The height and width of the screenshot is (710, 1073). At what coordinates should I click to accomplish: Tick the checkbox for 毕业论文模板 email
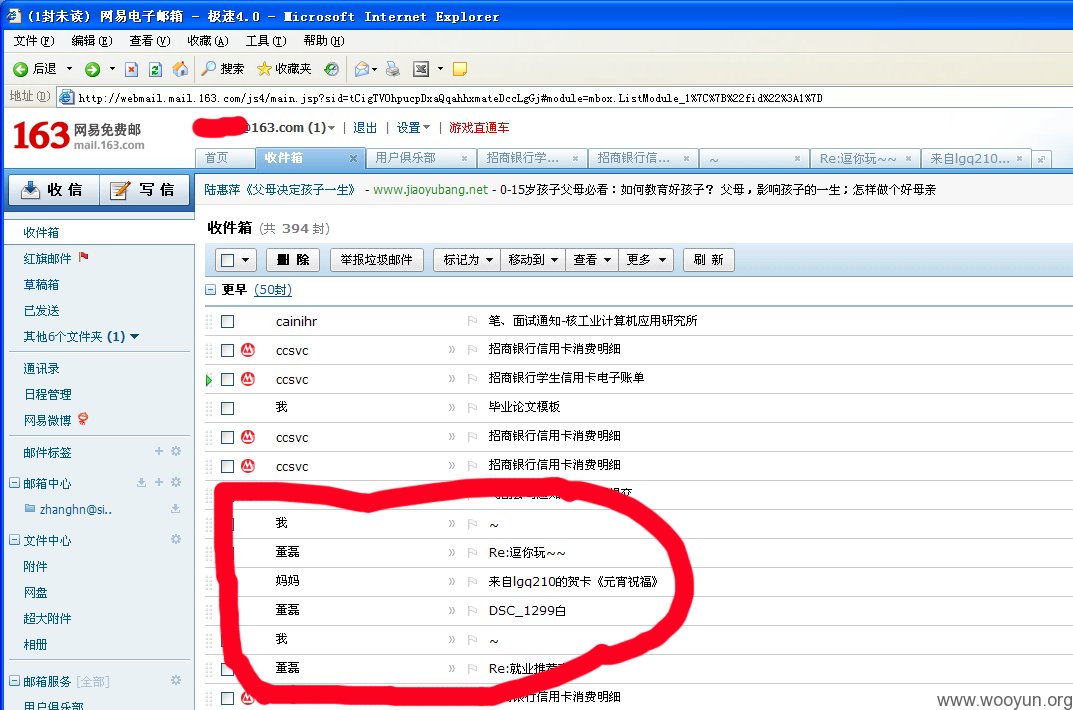coord(228,408)
